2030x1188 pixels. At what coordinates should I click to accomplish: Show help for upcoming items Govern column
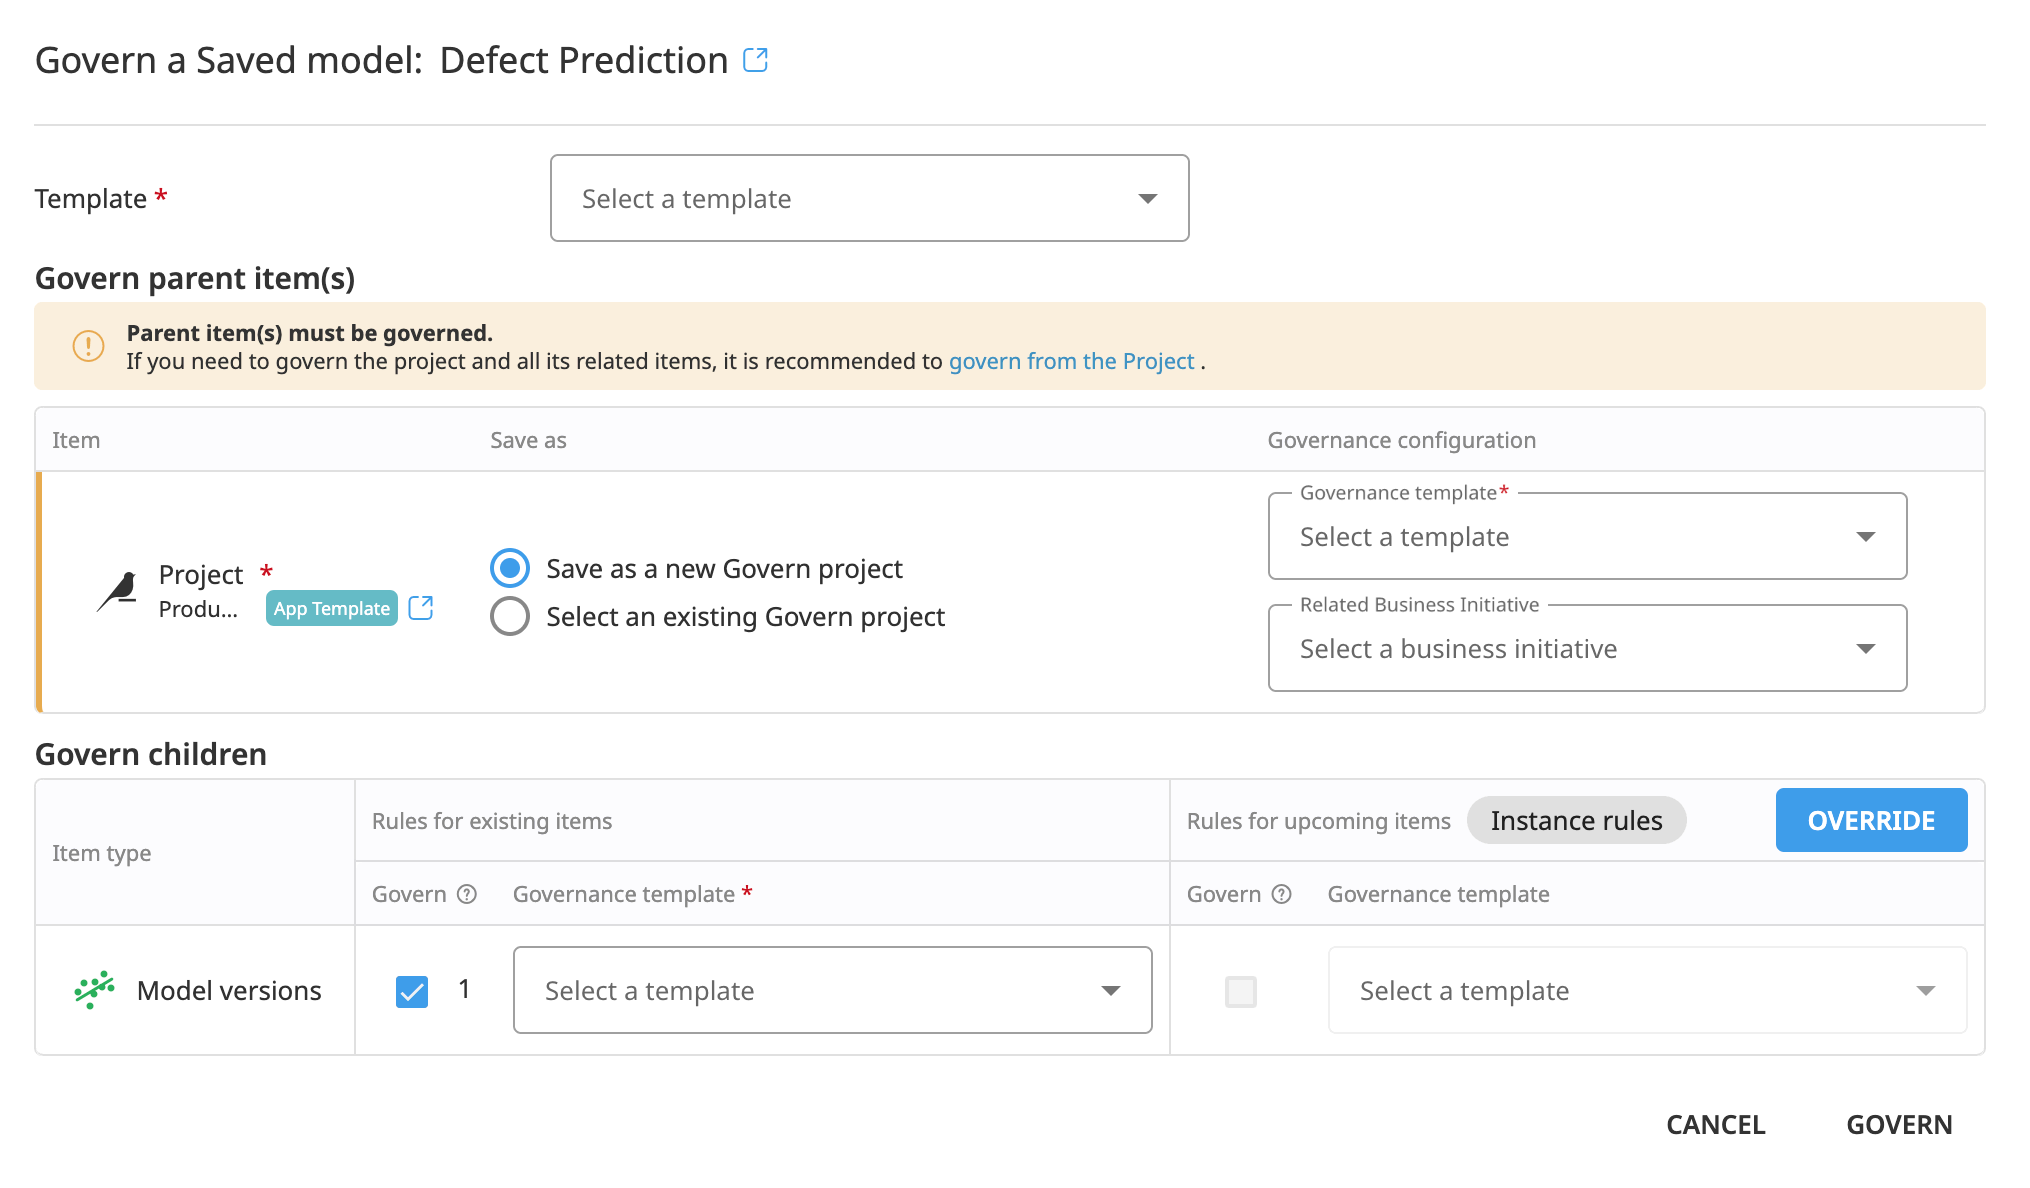1282,894
